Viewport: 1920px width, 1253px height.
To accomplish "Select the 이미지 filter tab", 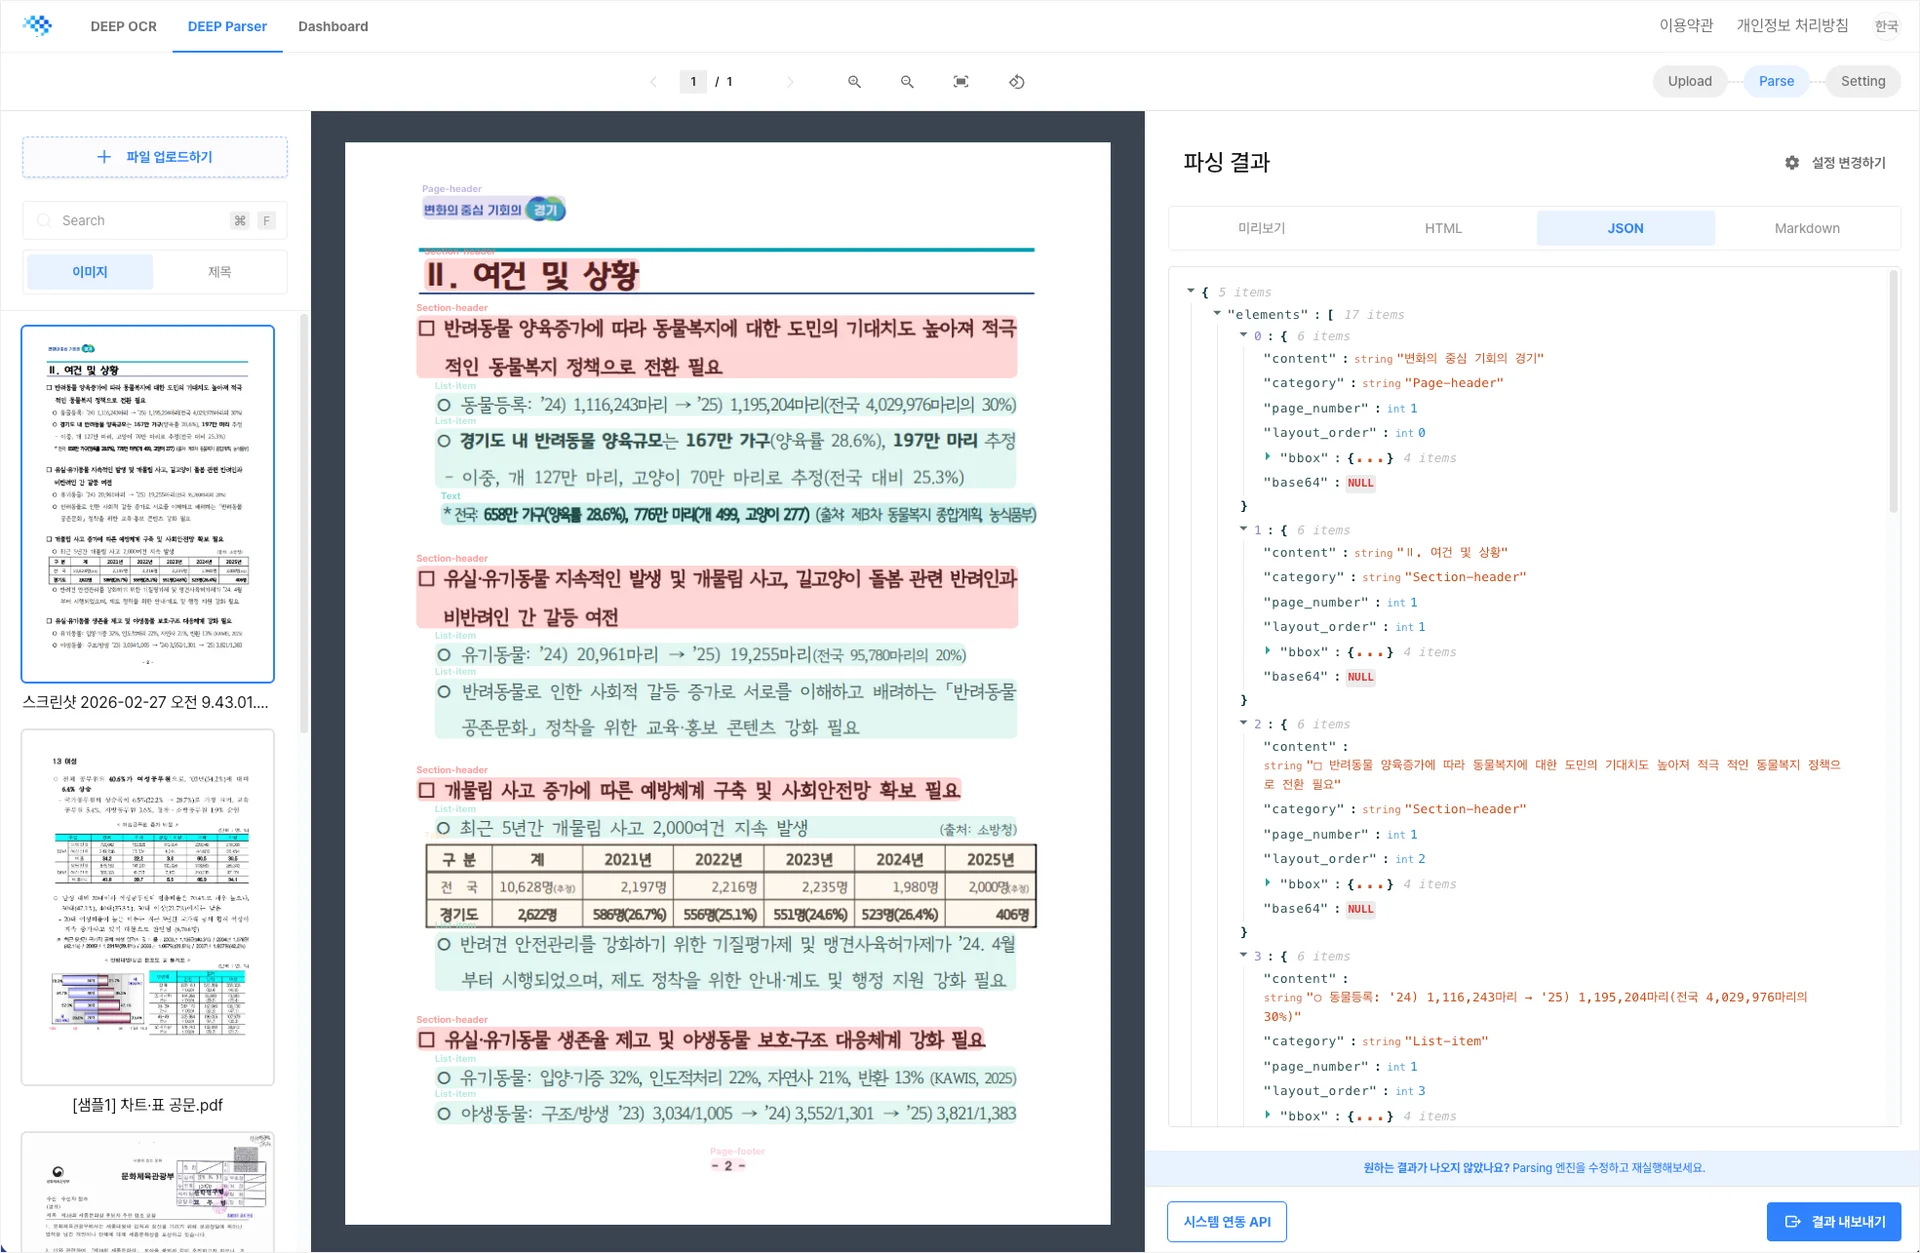I will (x=89, y=271).
